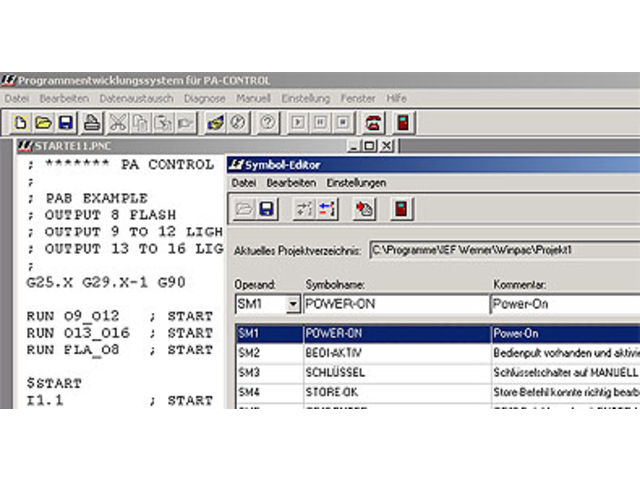Open the Datenaustausch menu
Image resolution: width=640 pixels, height=480 pixels.
coord(136,99)
